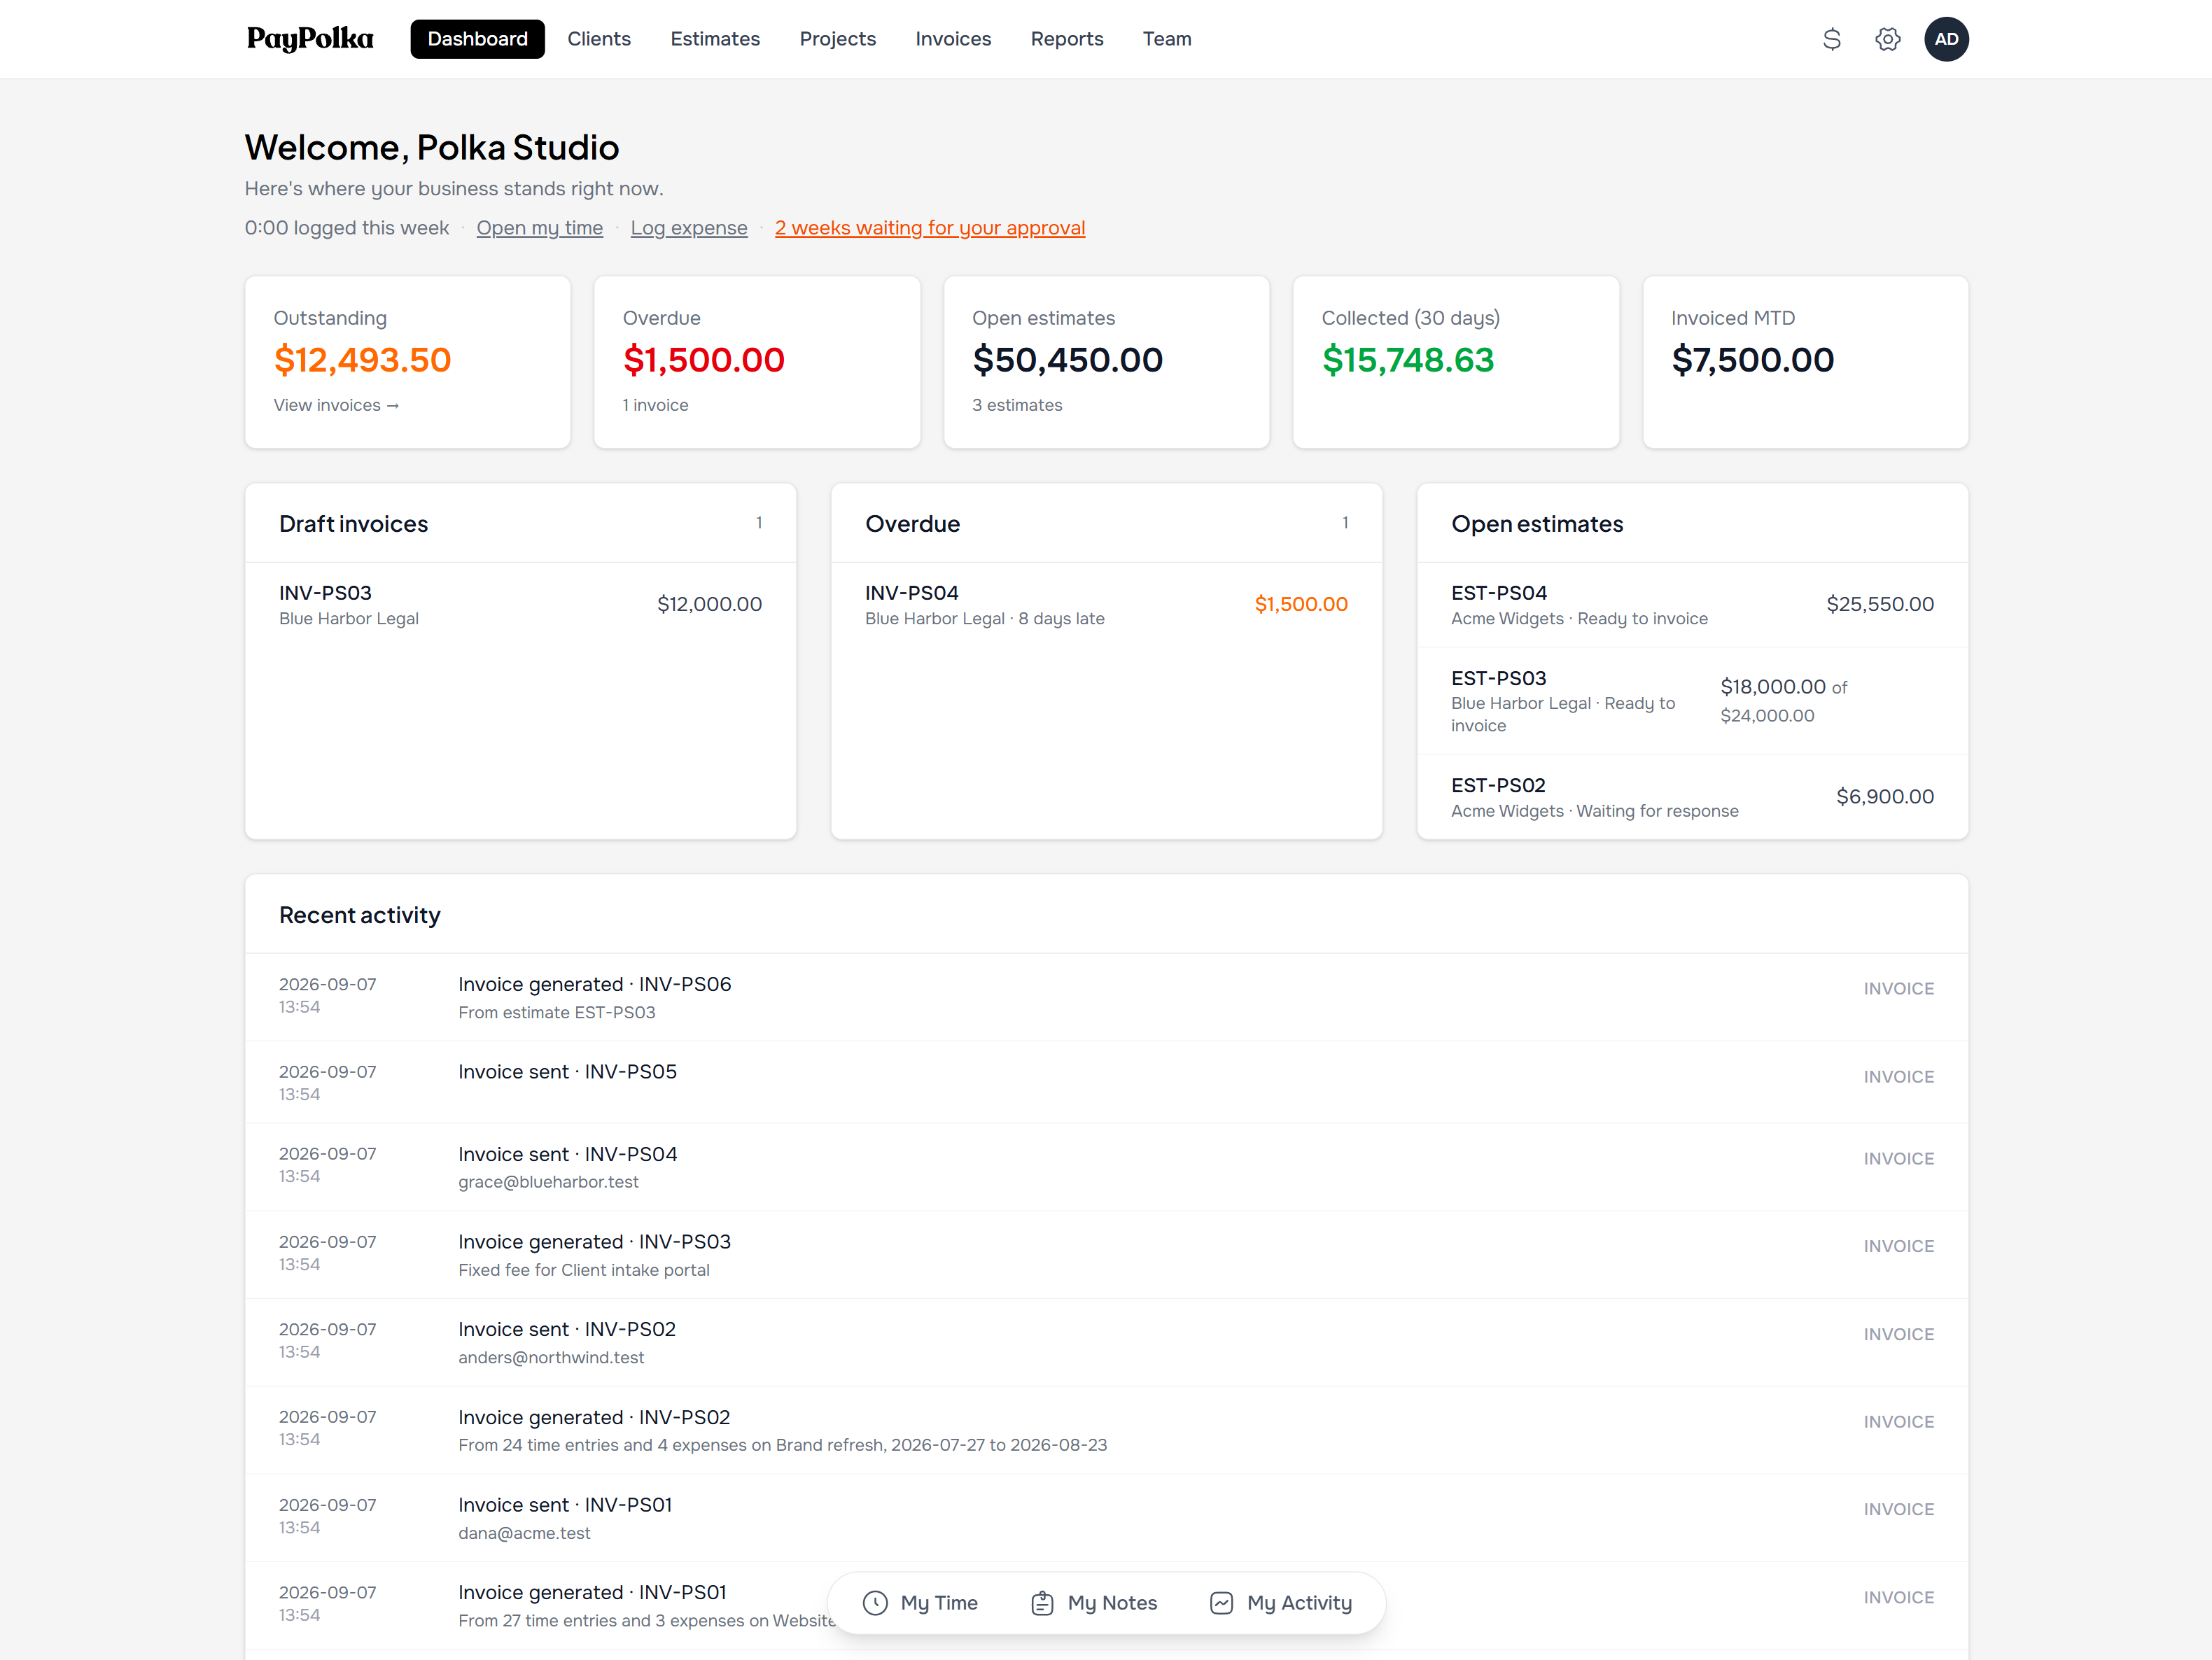Switch to the Reports page
The width and height of the screenshot is (2212, 1660).
[1066, 39]
